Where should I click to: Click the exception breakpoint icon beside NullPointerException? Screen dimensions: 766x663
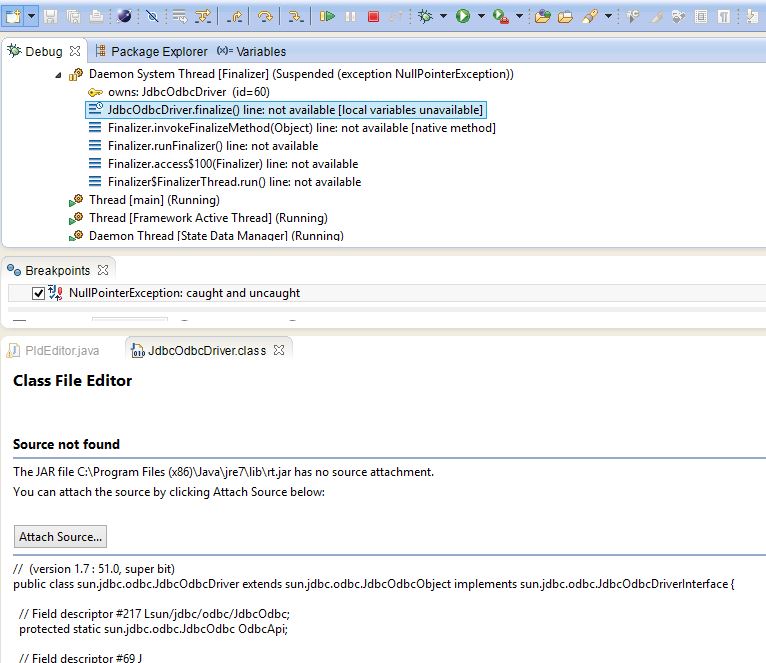coord(55,293)
